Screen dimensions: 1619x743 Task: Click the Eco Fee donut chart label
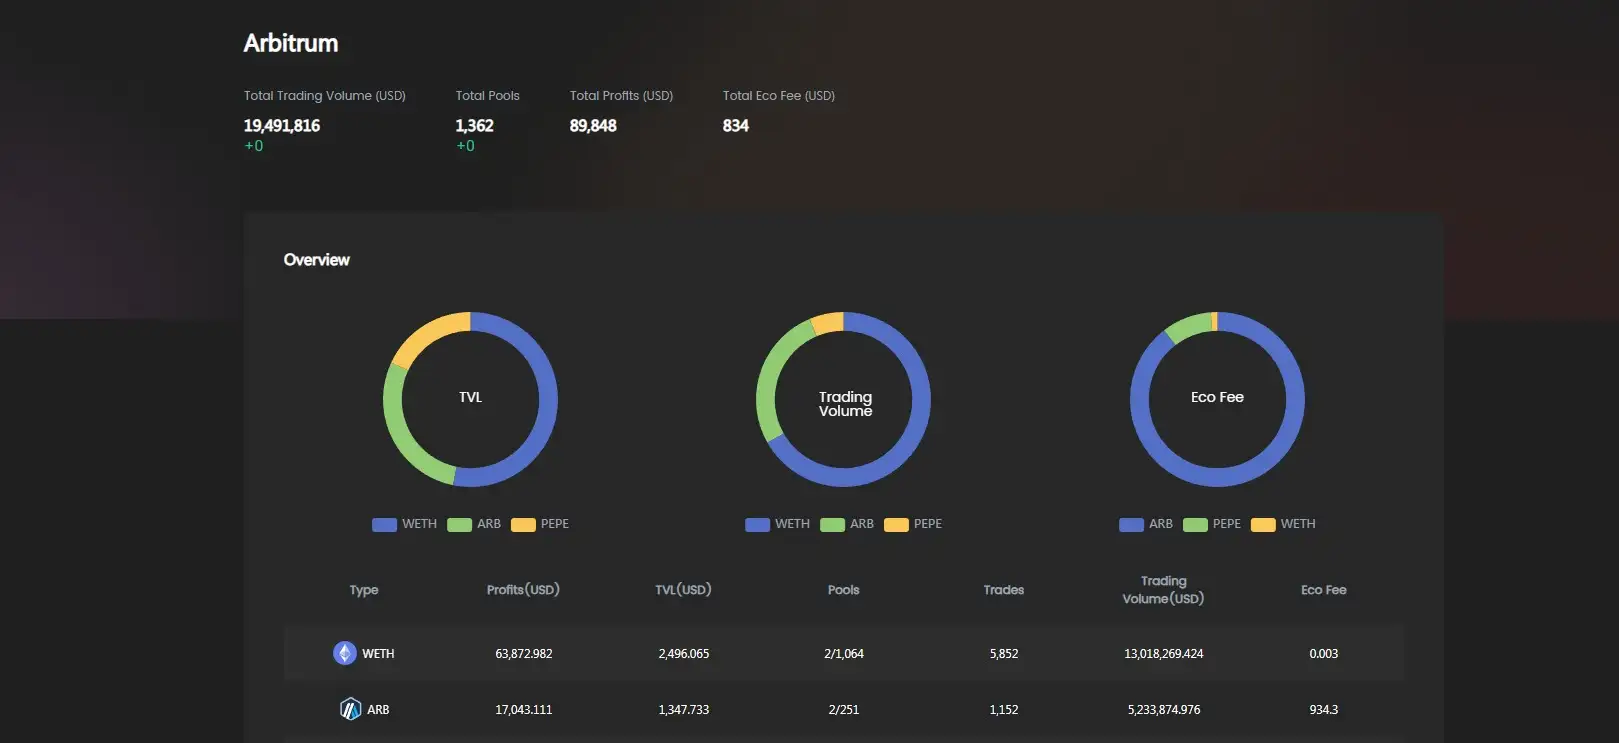(x=1217, y=398)
